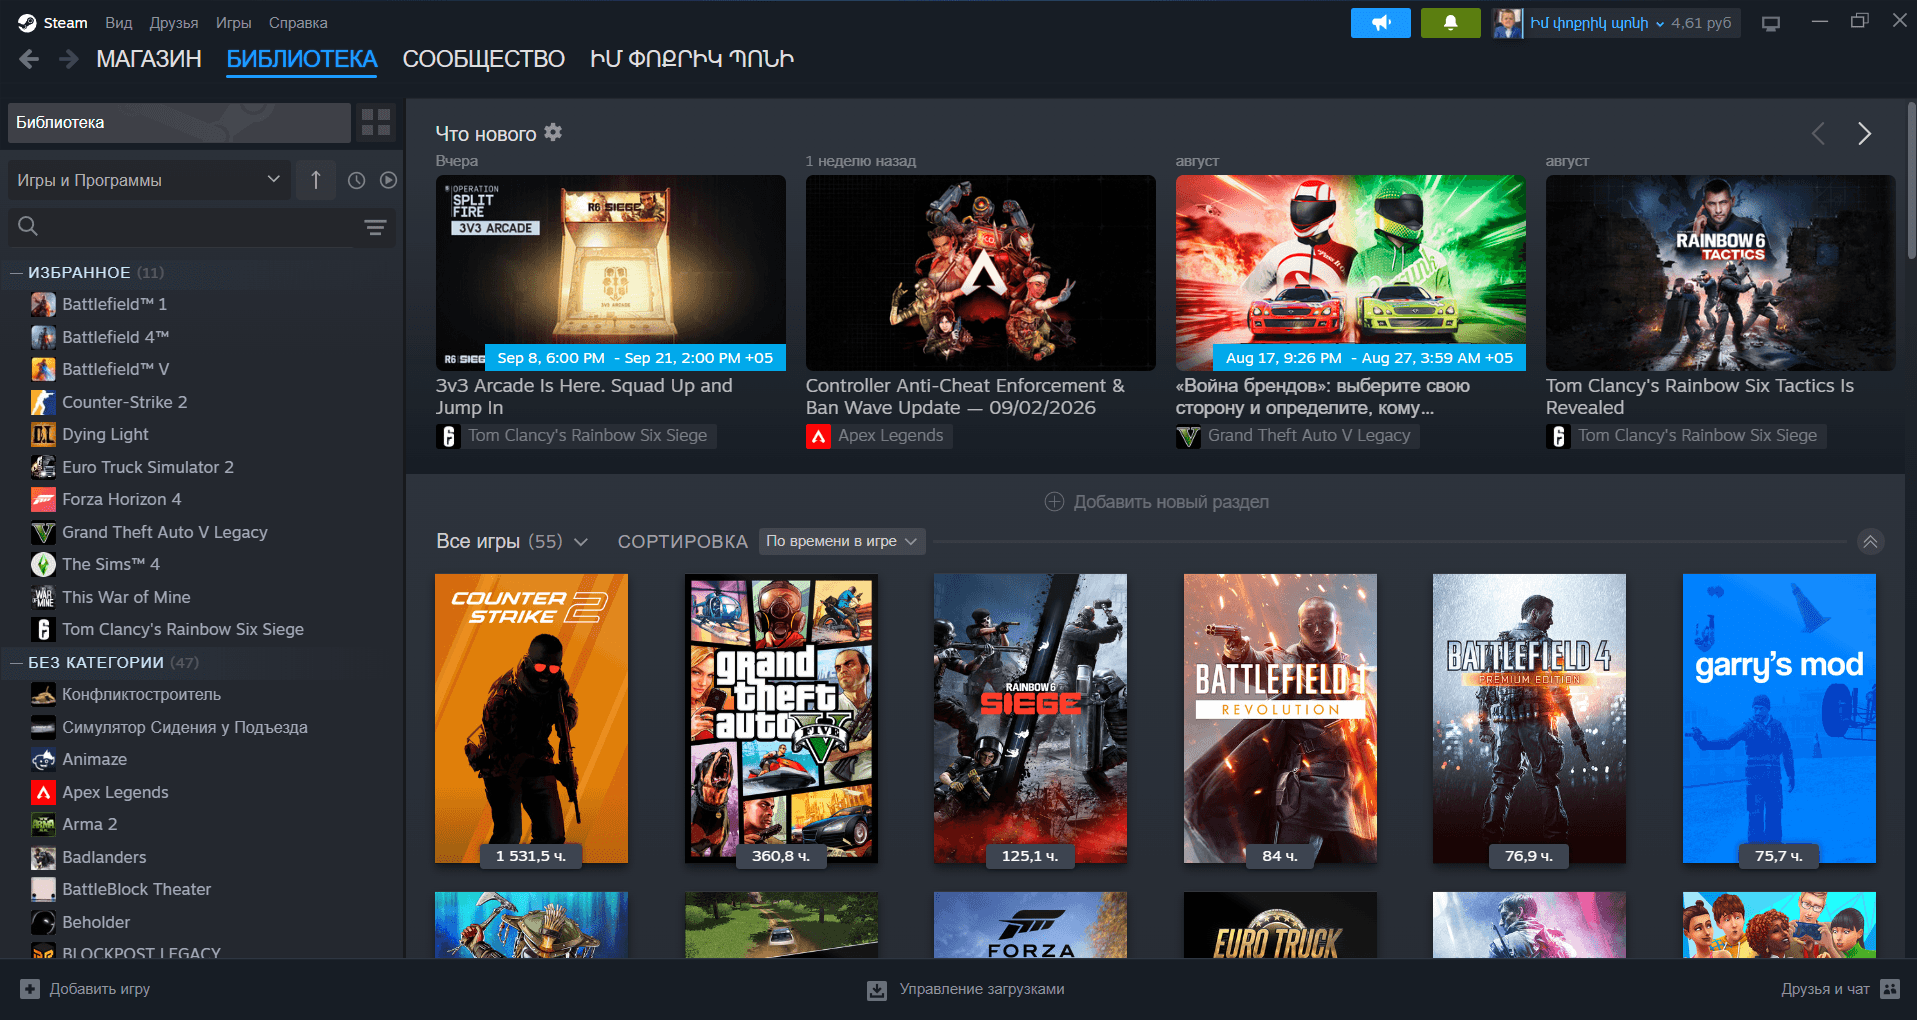Screen dimensions: 1917x1020
Task: Open Garry's Mod game cover
Action: [1779, 718]
